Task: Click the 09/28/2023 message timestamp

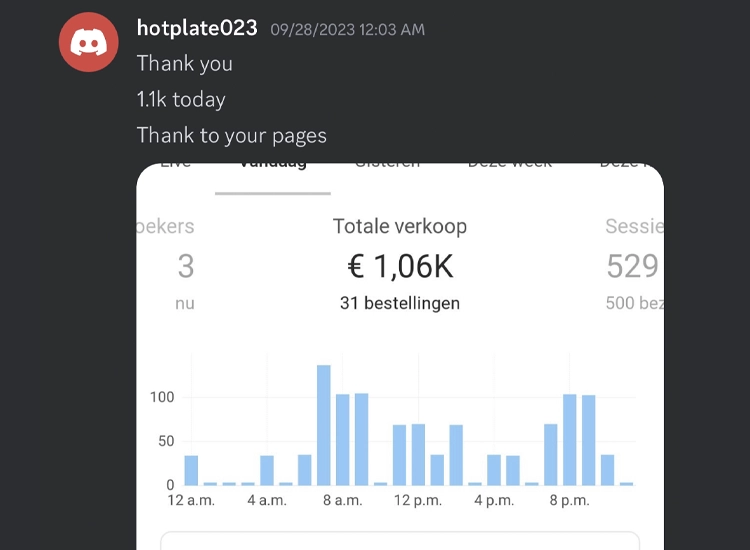Action: 347,30
